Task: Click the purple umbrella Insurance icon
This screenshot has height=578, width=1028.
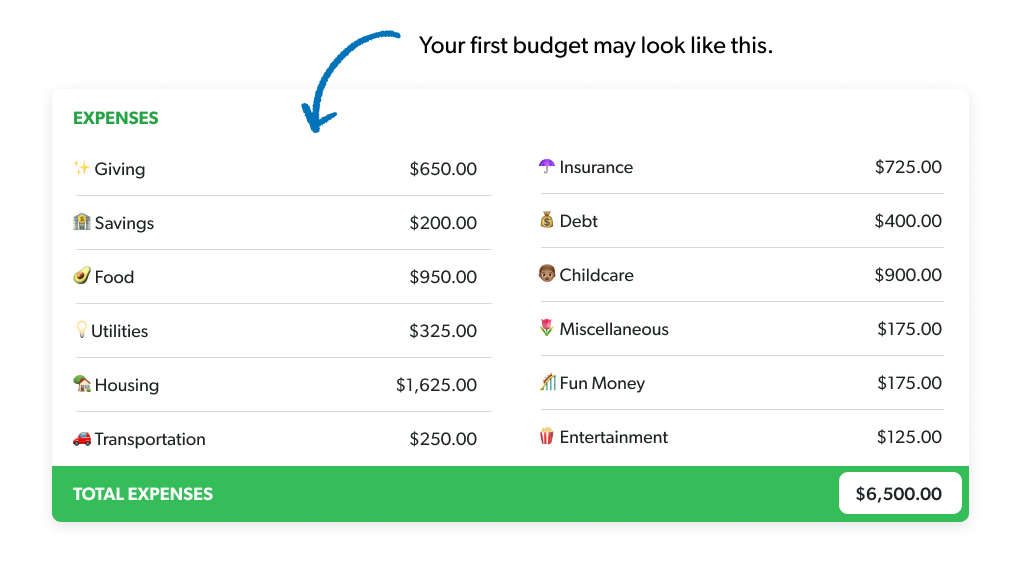Action: (x=546, y=166)
